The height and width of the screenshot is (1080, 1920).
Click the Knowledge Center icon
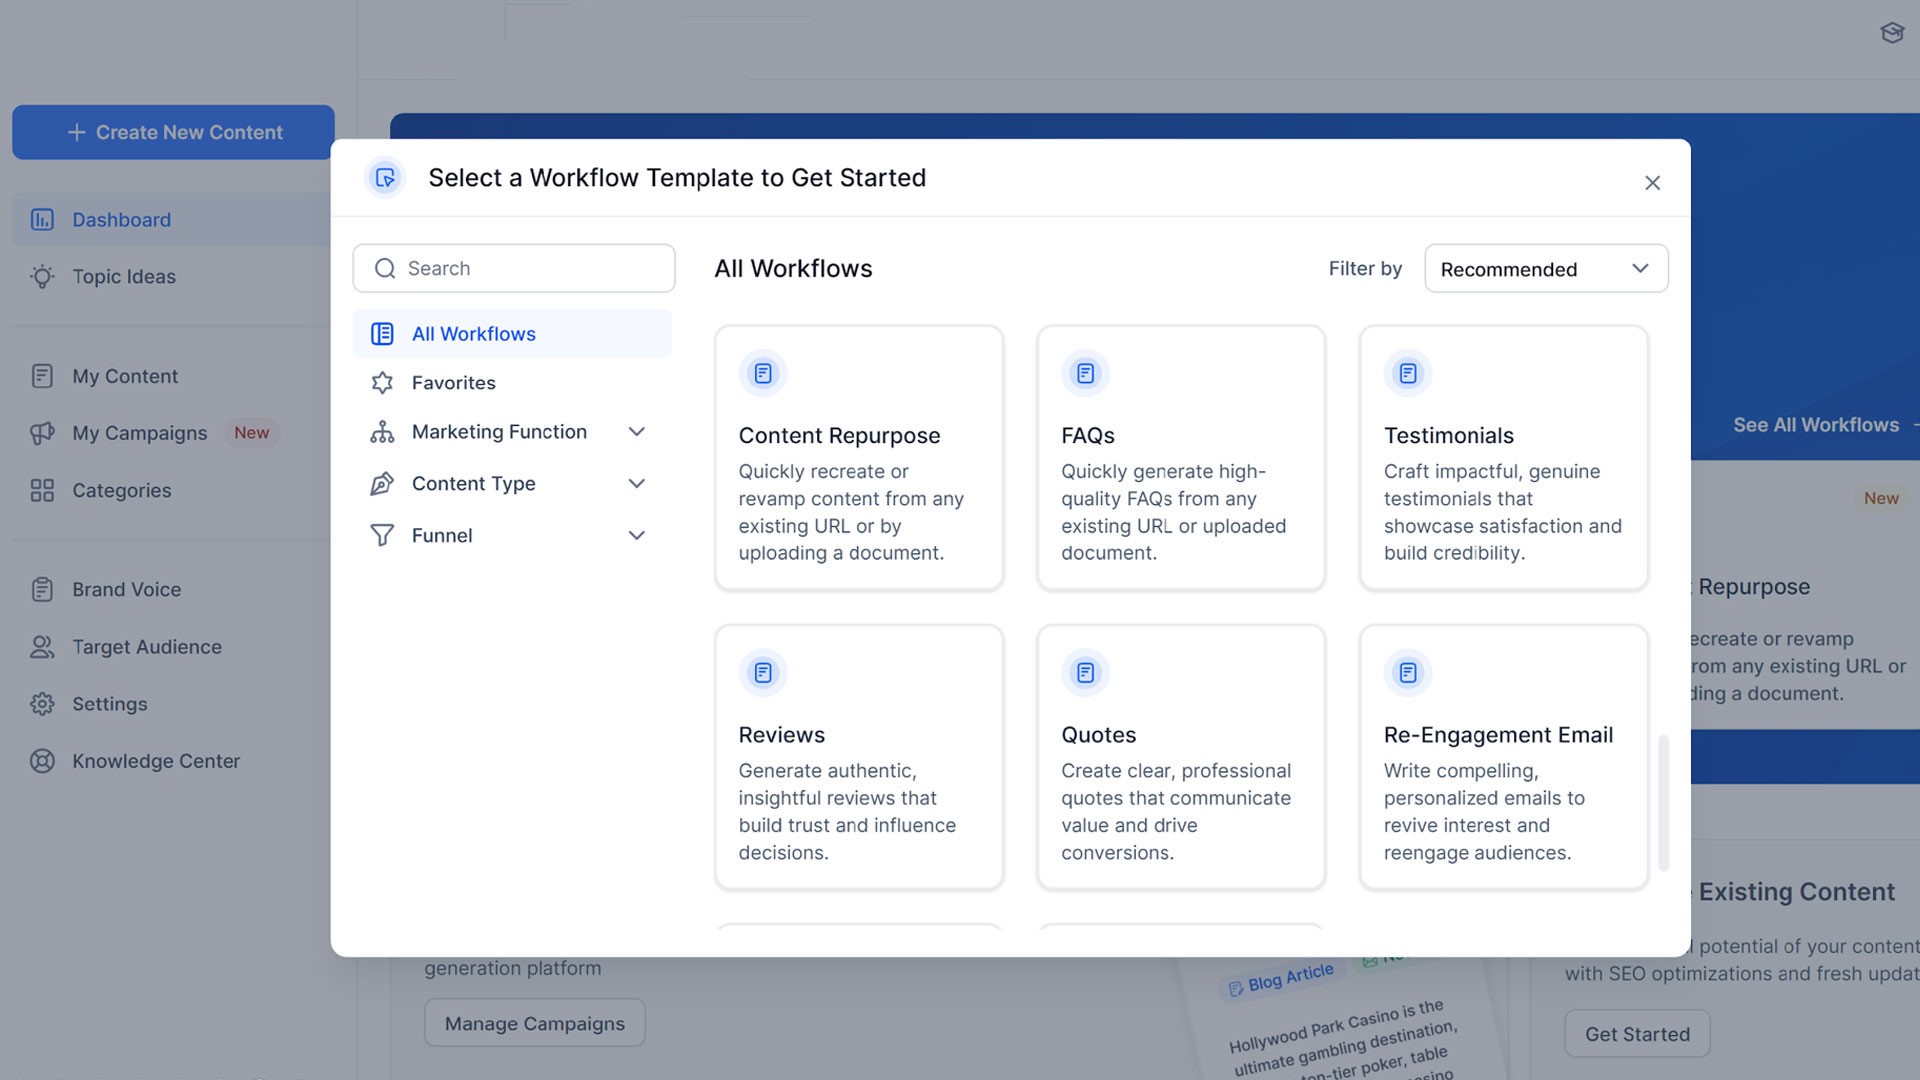42,761
